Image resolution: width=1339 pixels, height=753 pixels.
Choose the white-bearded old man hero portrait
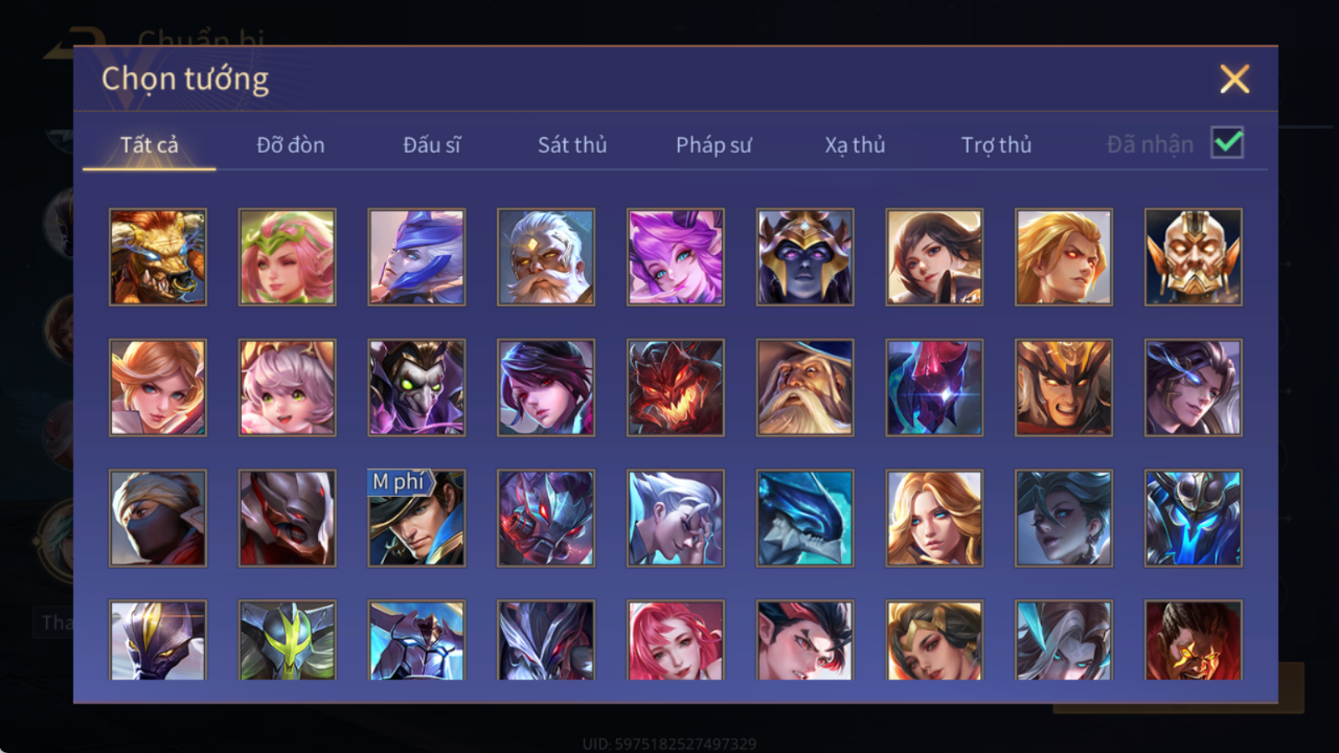point(546,257)
